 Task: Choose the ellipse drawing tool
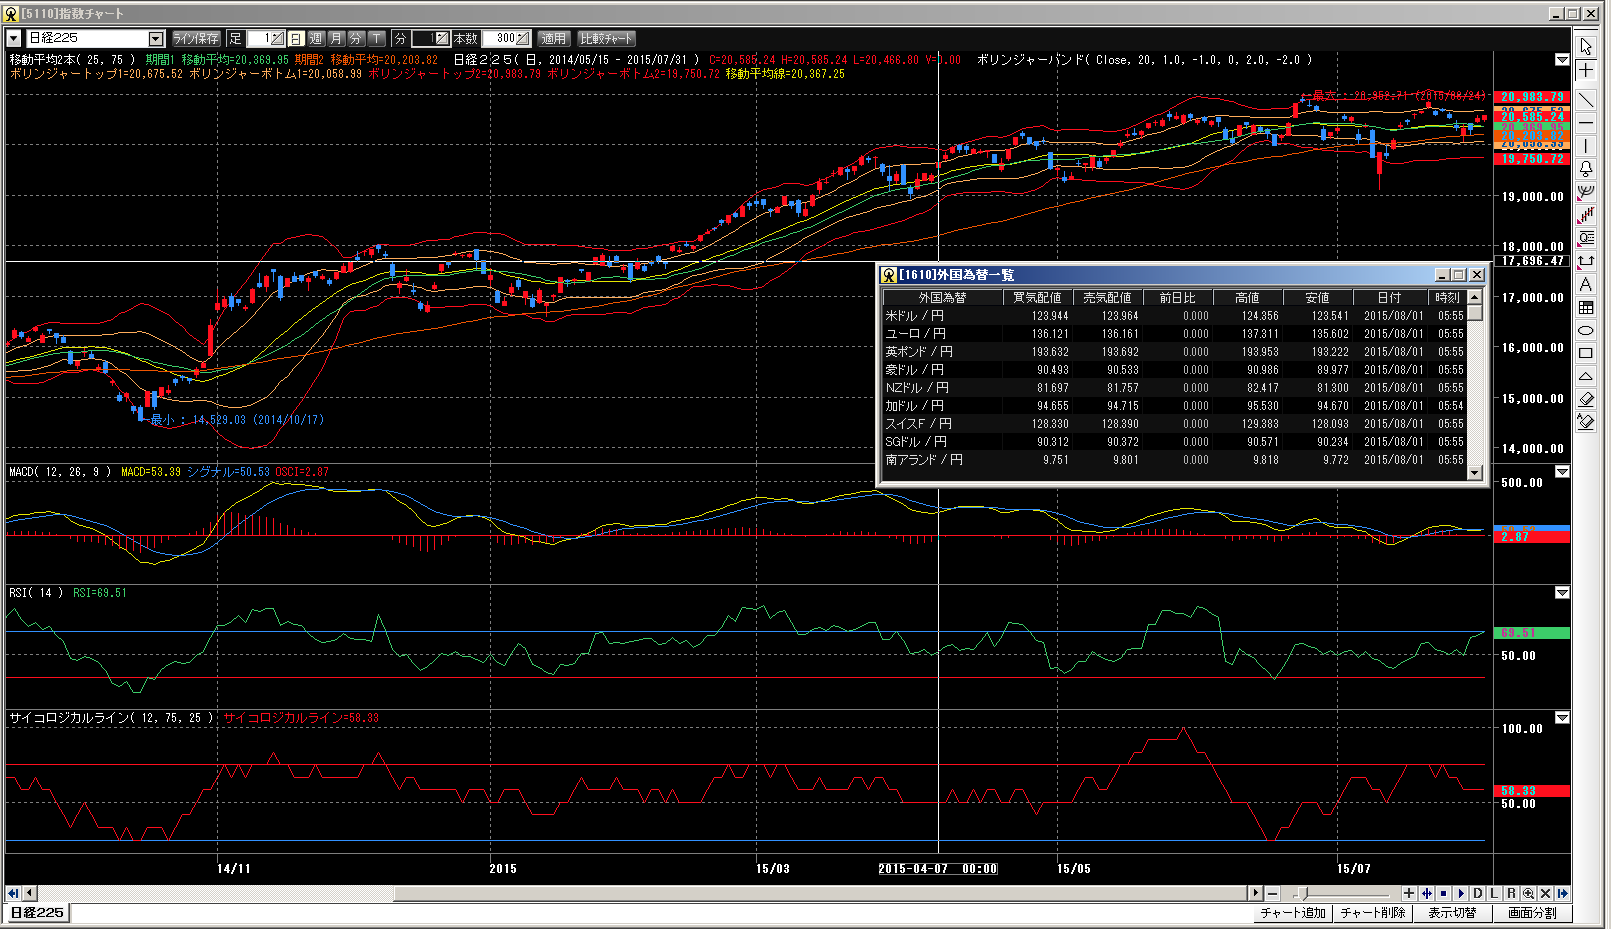(x=1586, y=331)
